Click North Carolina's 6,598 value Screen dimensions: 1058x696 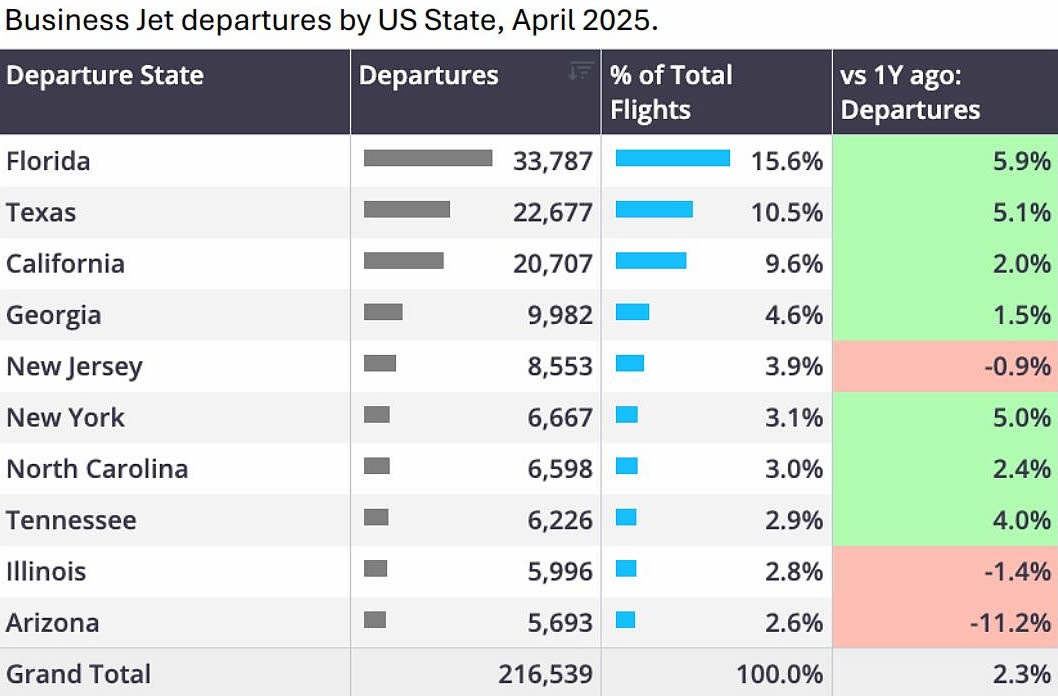point(560,469)
